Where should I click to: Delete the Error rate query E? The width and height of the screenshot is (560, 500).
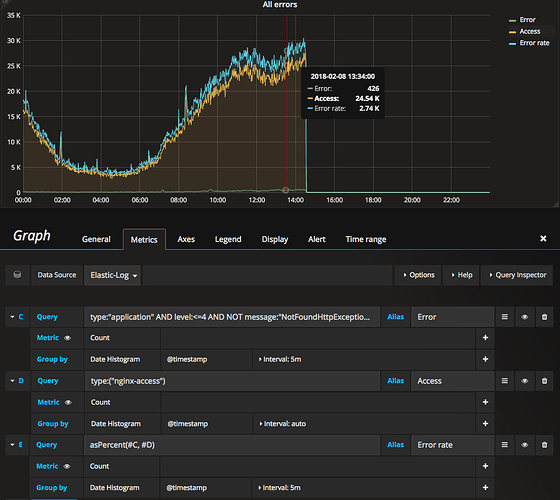(544, 445)
